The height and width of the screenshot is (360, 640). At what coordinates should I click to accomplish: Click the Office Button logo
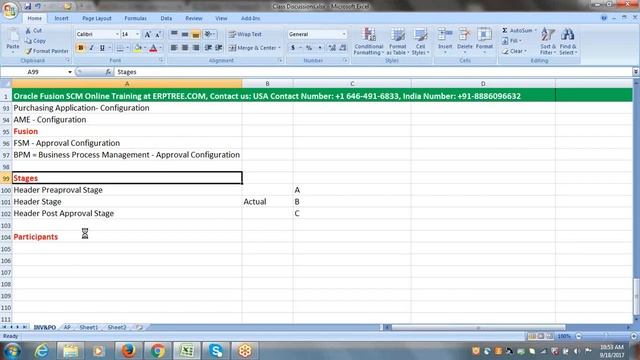(x=9, y=10)
